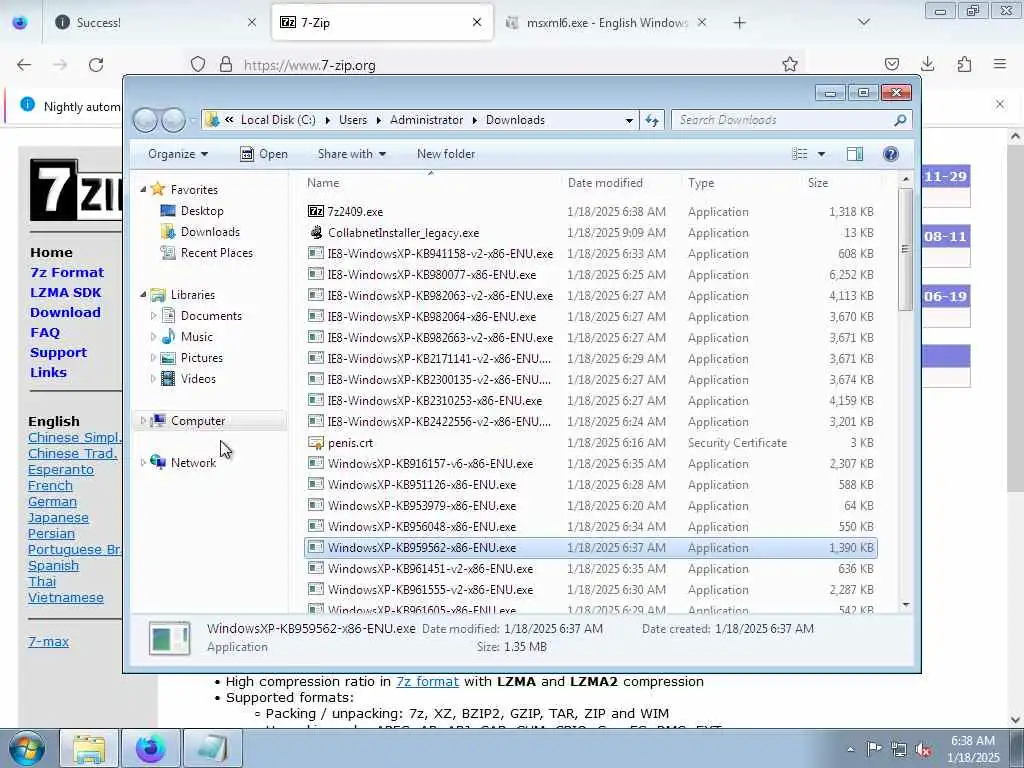Open Explorer help question mark icon
This screenshot has height=768, width=1024.
pyautogui.click(x=890, y=154)
